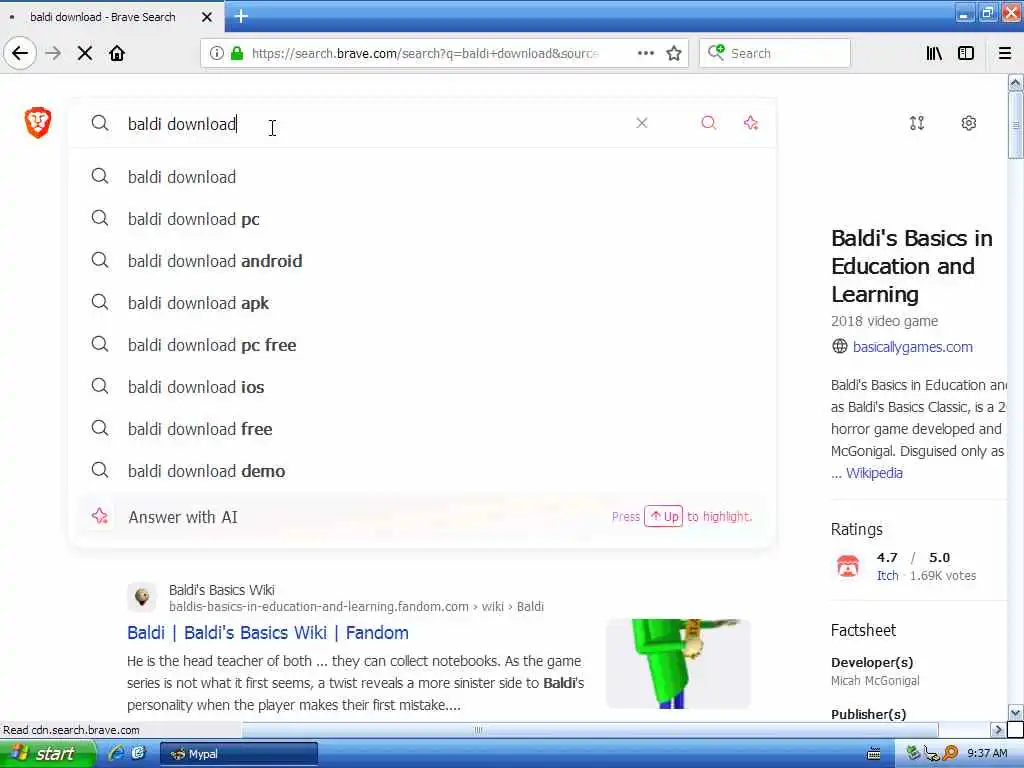The image size is (1024, 768).
Task: Click the Brave lion logo
Action: pyautogui.click(x=38, y=123)
